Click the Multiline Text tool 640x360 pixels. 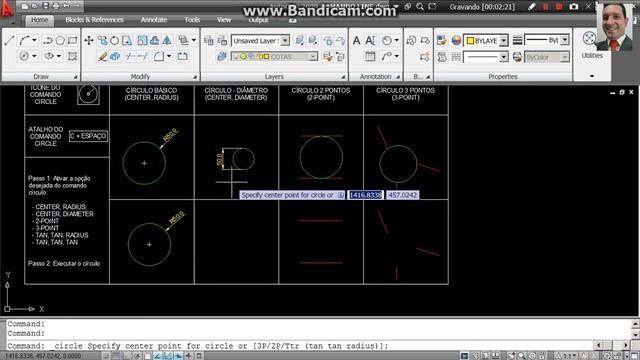coord(356,40)
